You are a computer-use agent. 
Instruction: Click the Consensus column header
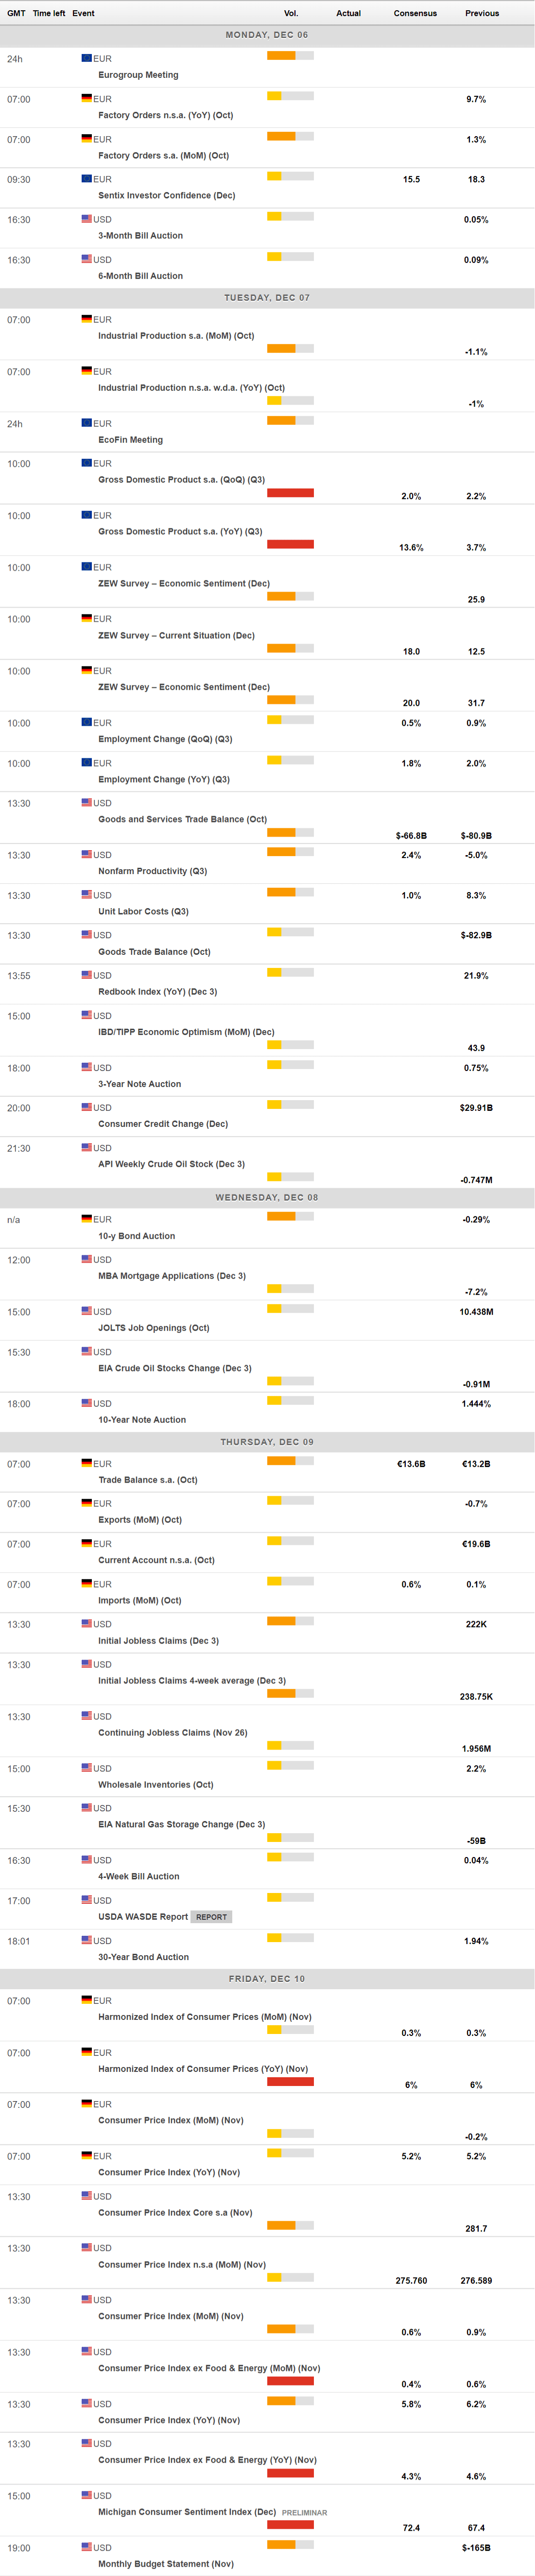tap(415, 13)
